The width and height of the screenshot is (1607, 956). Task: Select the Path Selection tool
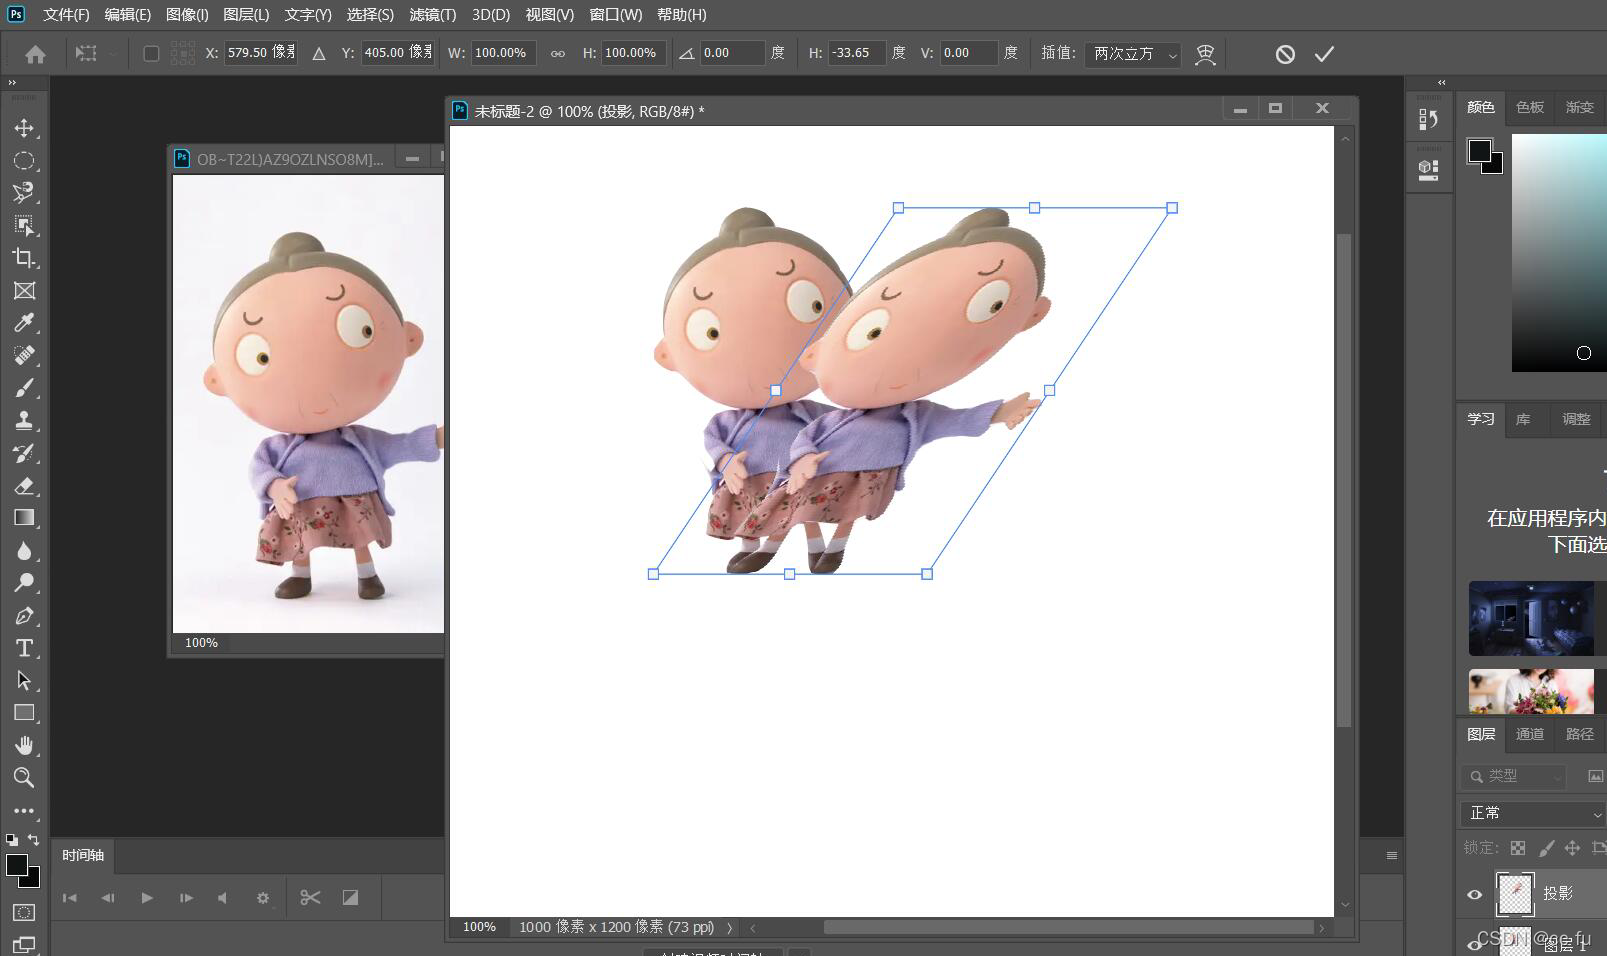[24, 681]
